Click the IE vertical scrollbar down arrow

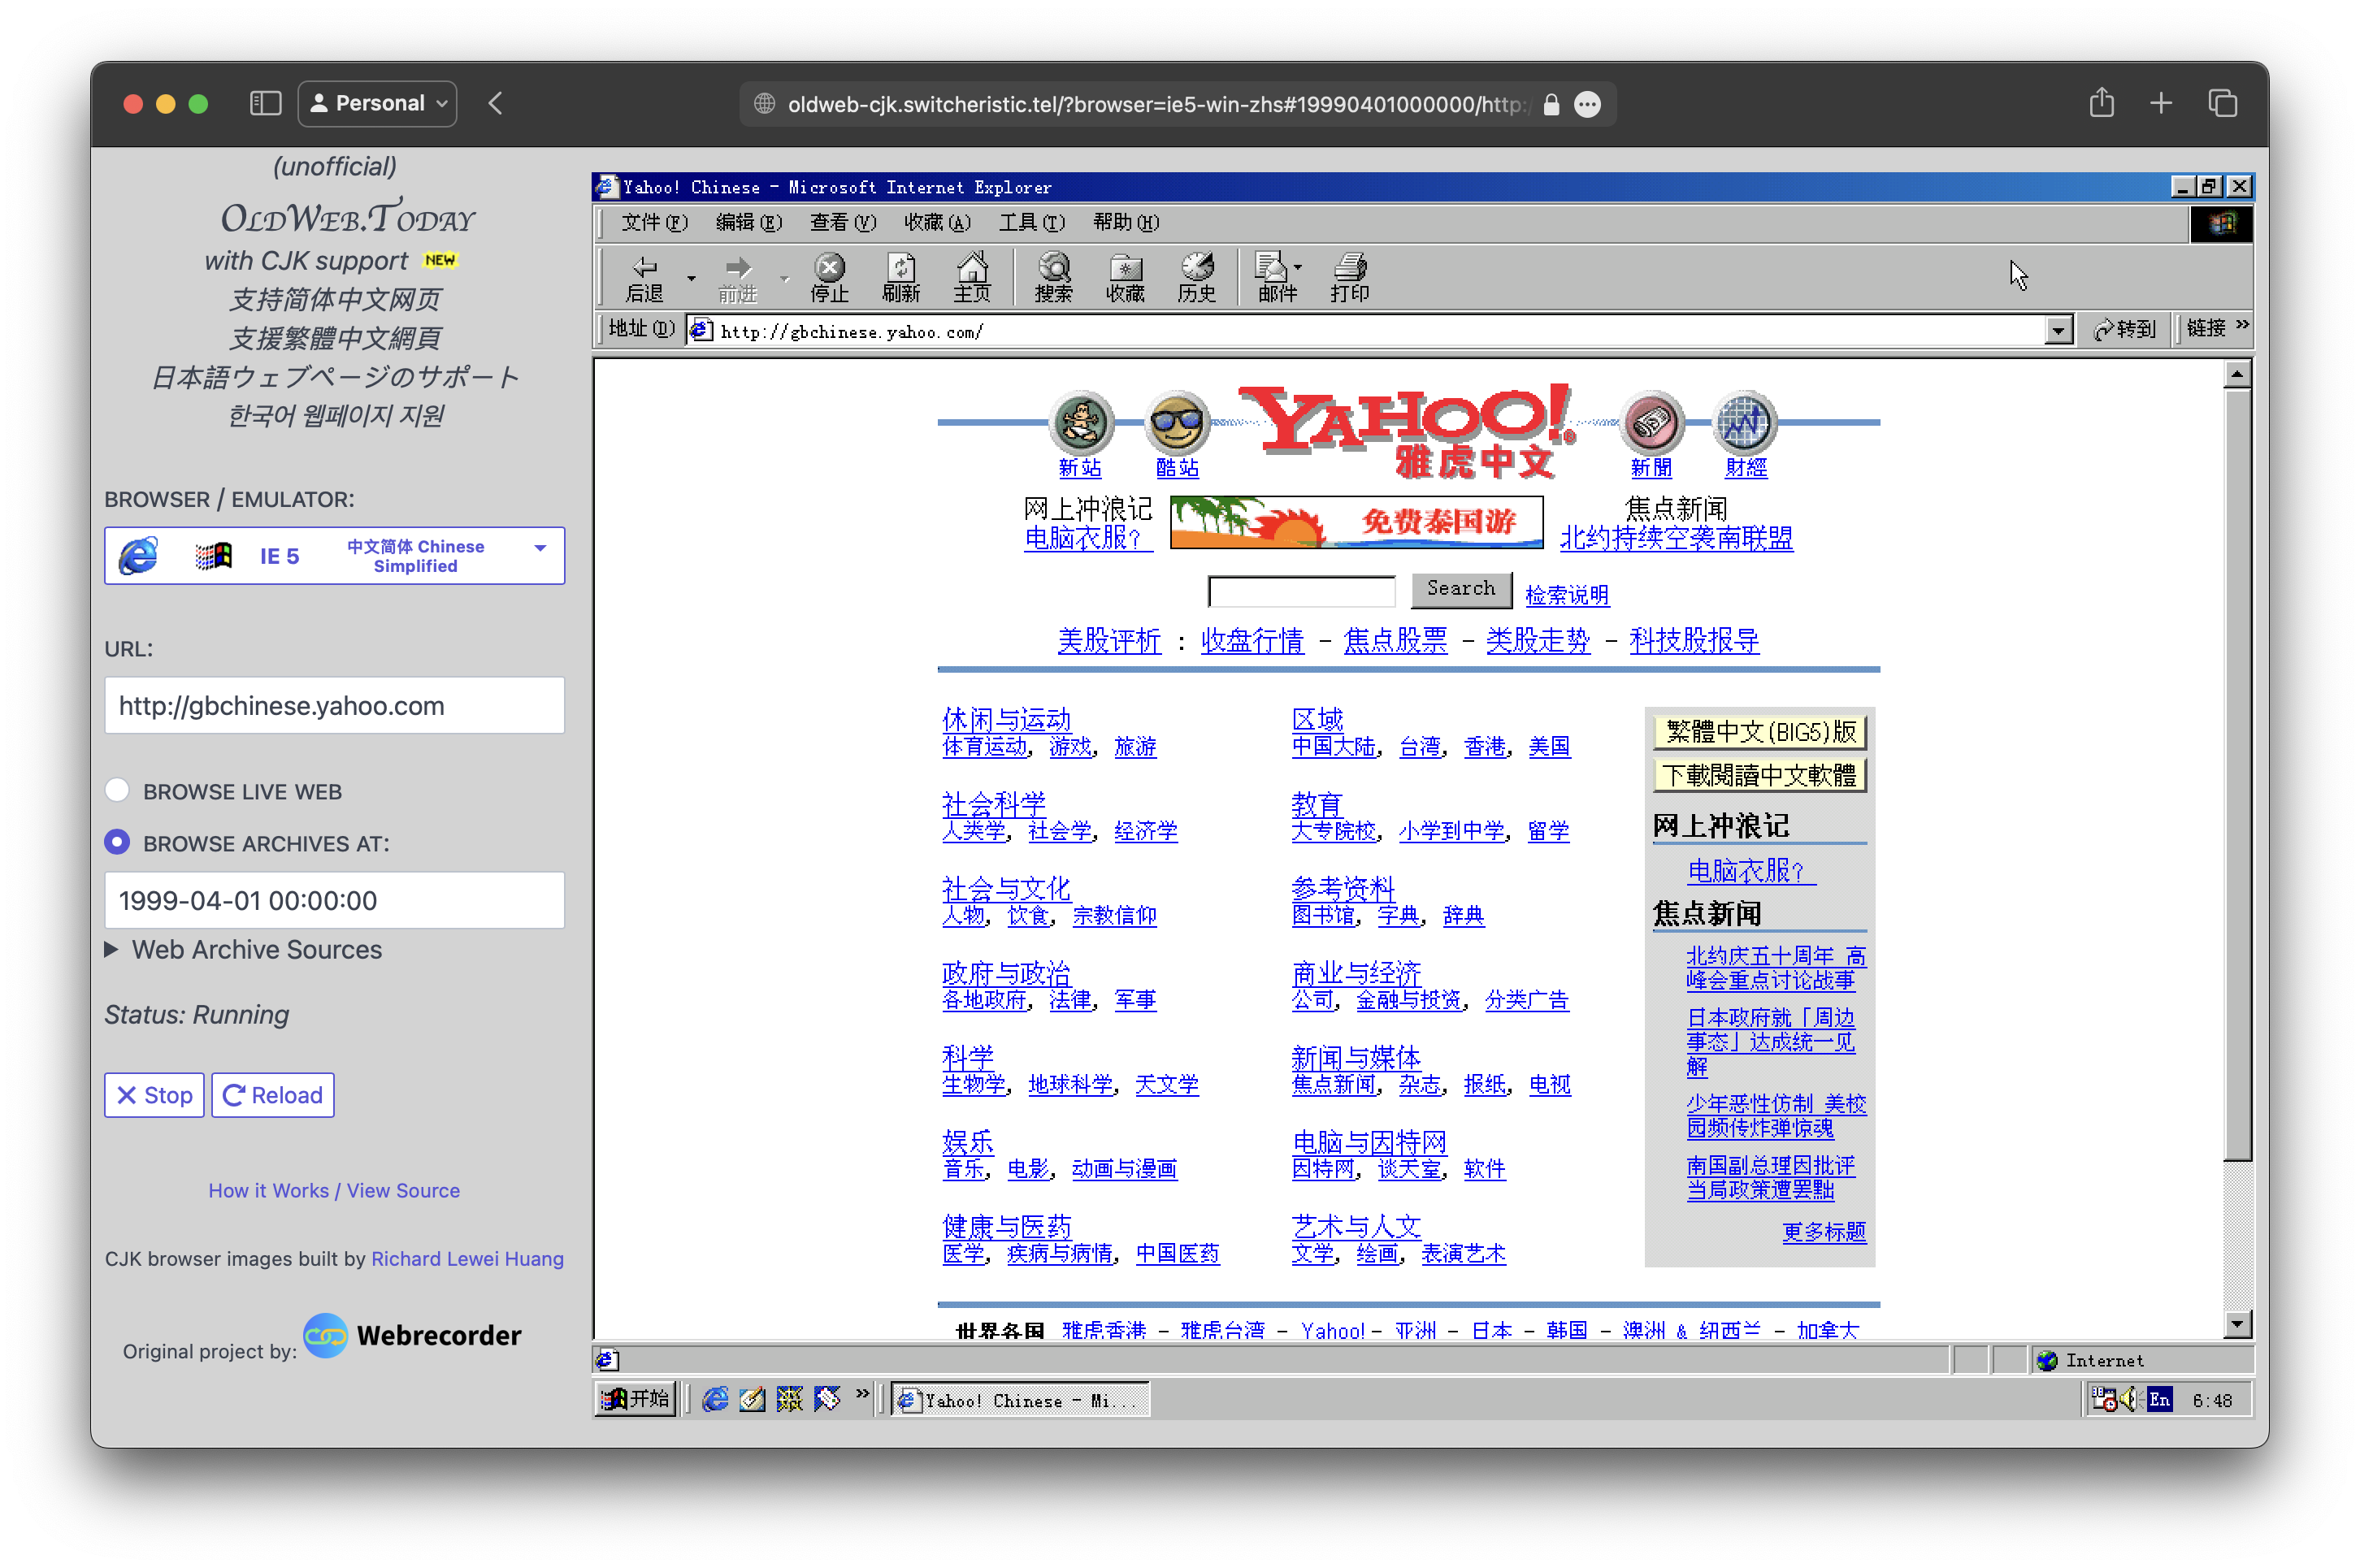2237,1324
